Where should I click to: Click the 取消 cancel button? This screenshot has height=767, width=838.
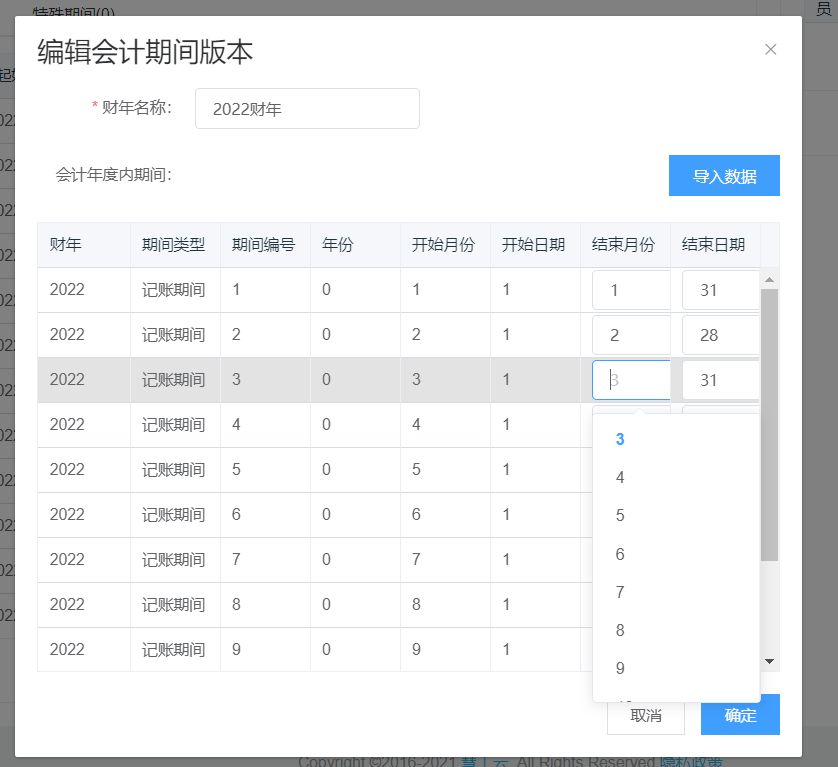(646, 716)
